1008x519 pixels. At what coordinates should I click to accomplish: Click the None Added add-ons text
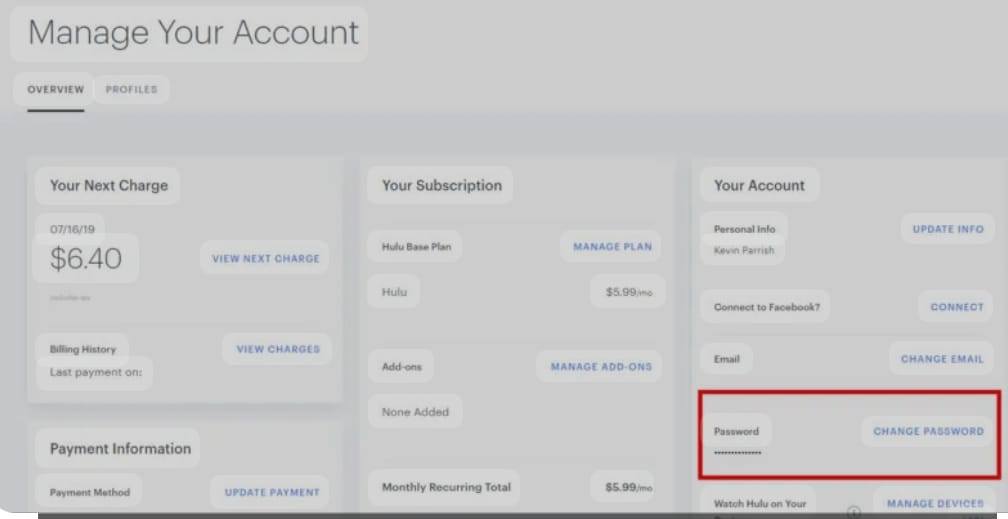coord(415,412)
